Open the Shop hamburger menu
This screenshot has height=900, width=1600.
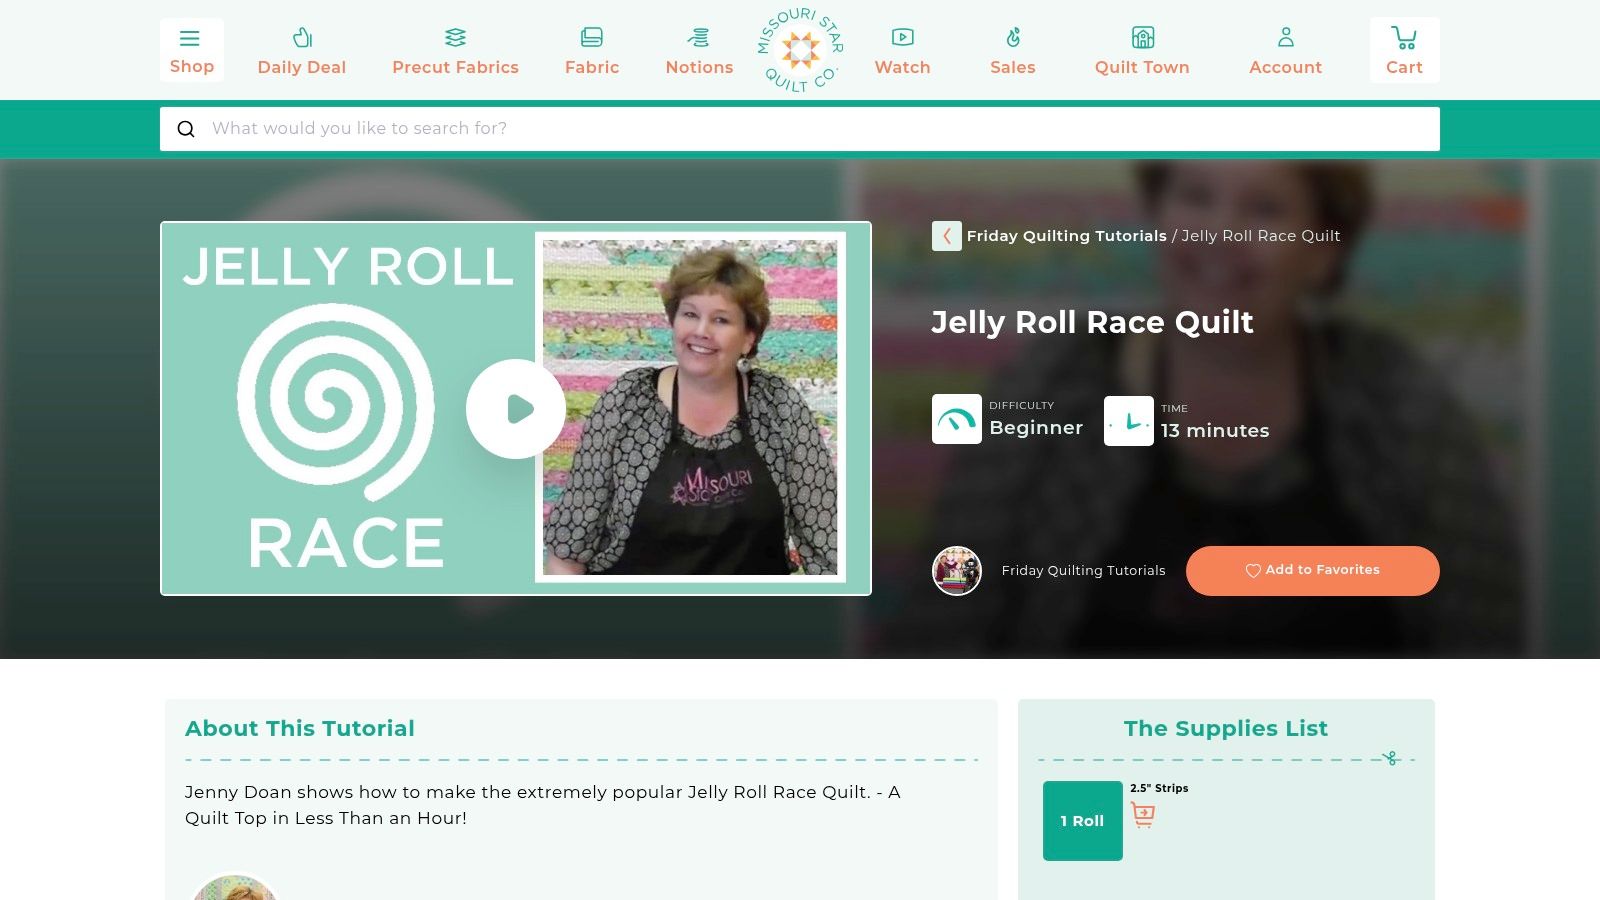191,50
